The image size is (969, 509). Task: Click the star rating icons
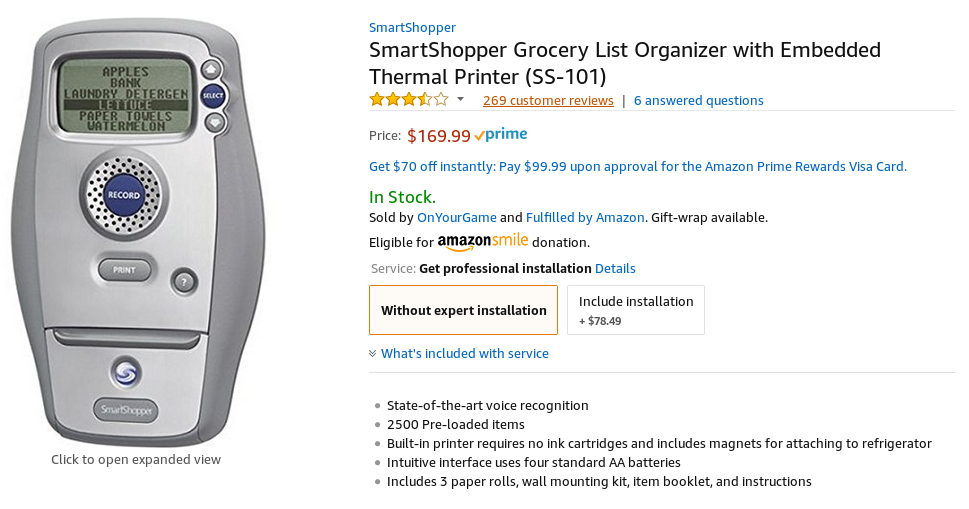409,100
